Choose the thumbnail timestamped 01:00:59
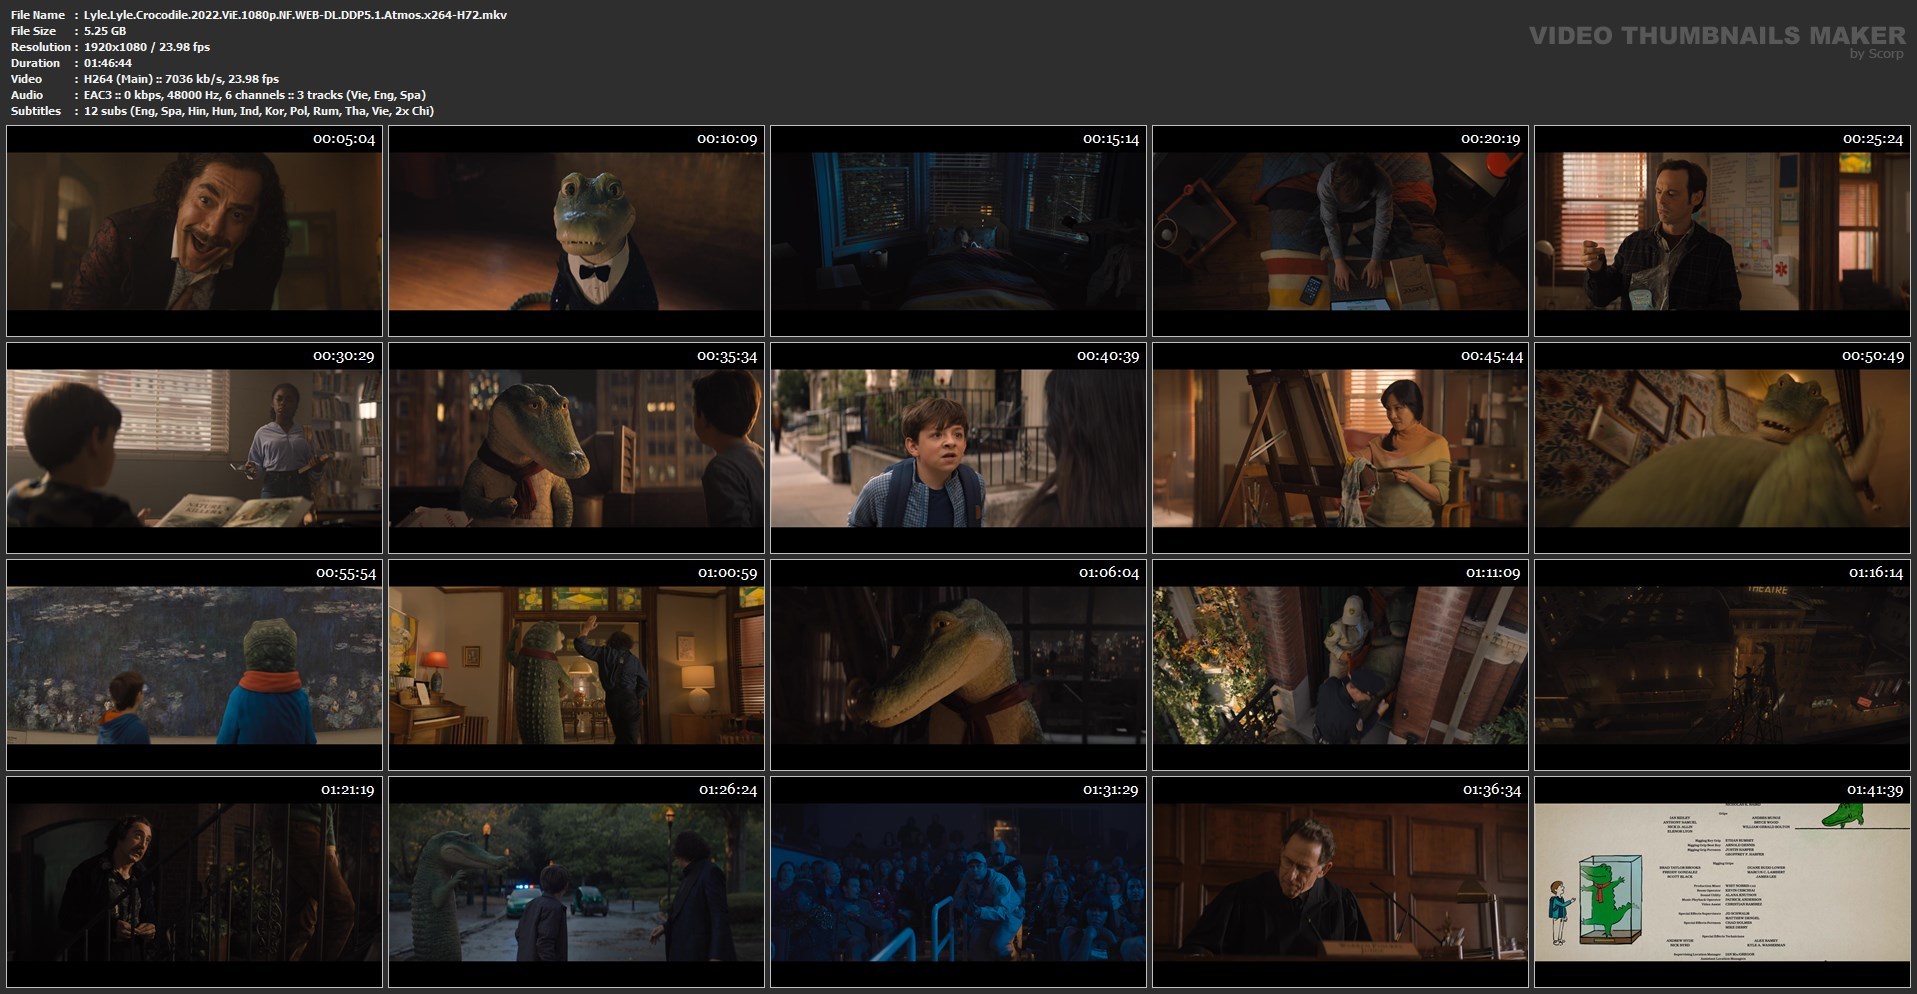Viewport: 1917px width, 994px height. pyautogui.click(x=576, y=665)
